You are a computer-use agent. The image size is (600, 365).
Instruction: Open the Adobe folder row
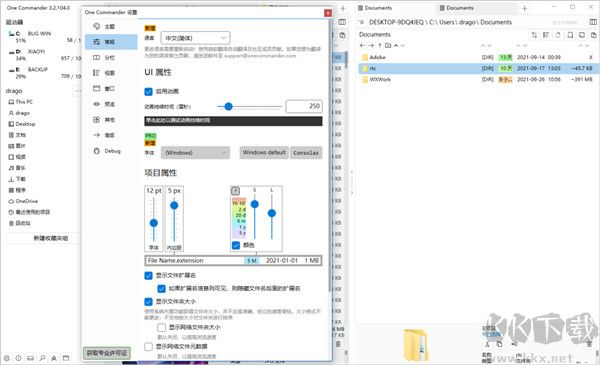[477, 57]
